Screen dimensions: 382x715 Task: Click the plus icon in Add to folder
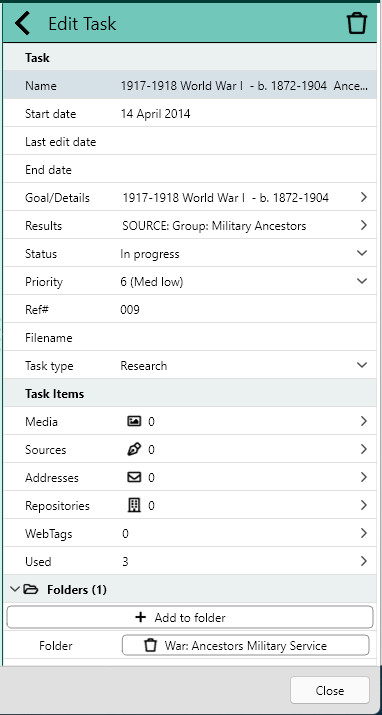tap(141, 617)
